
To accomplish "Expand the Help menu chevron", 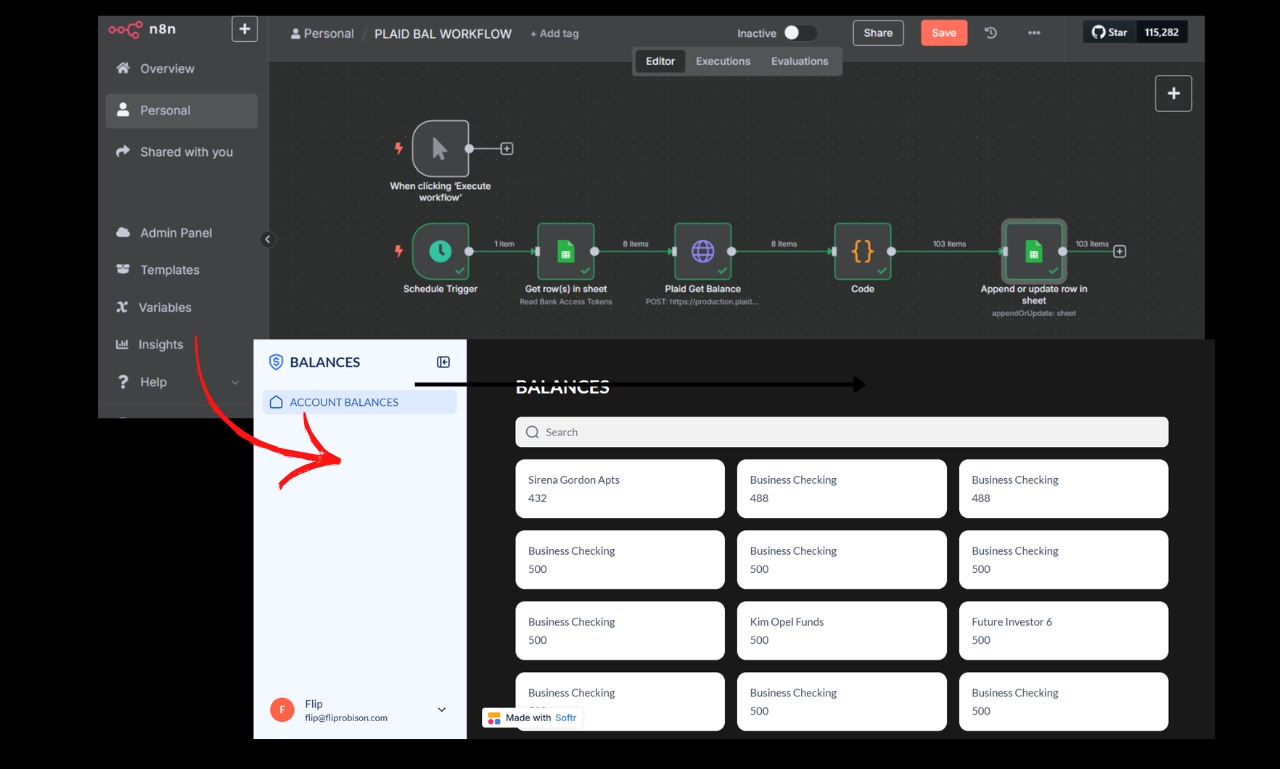I will click(236, 382).
